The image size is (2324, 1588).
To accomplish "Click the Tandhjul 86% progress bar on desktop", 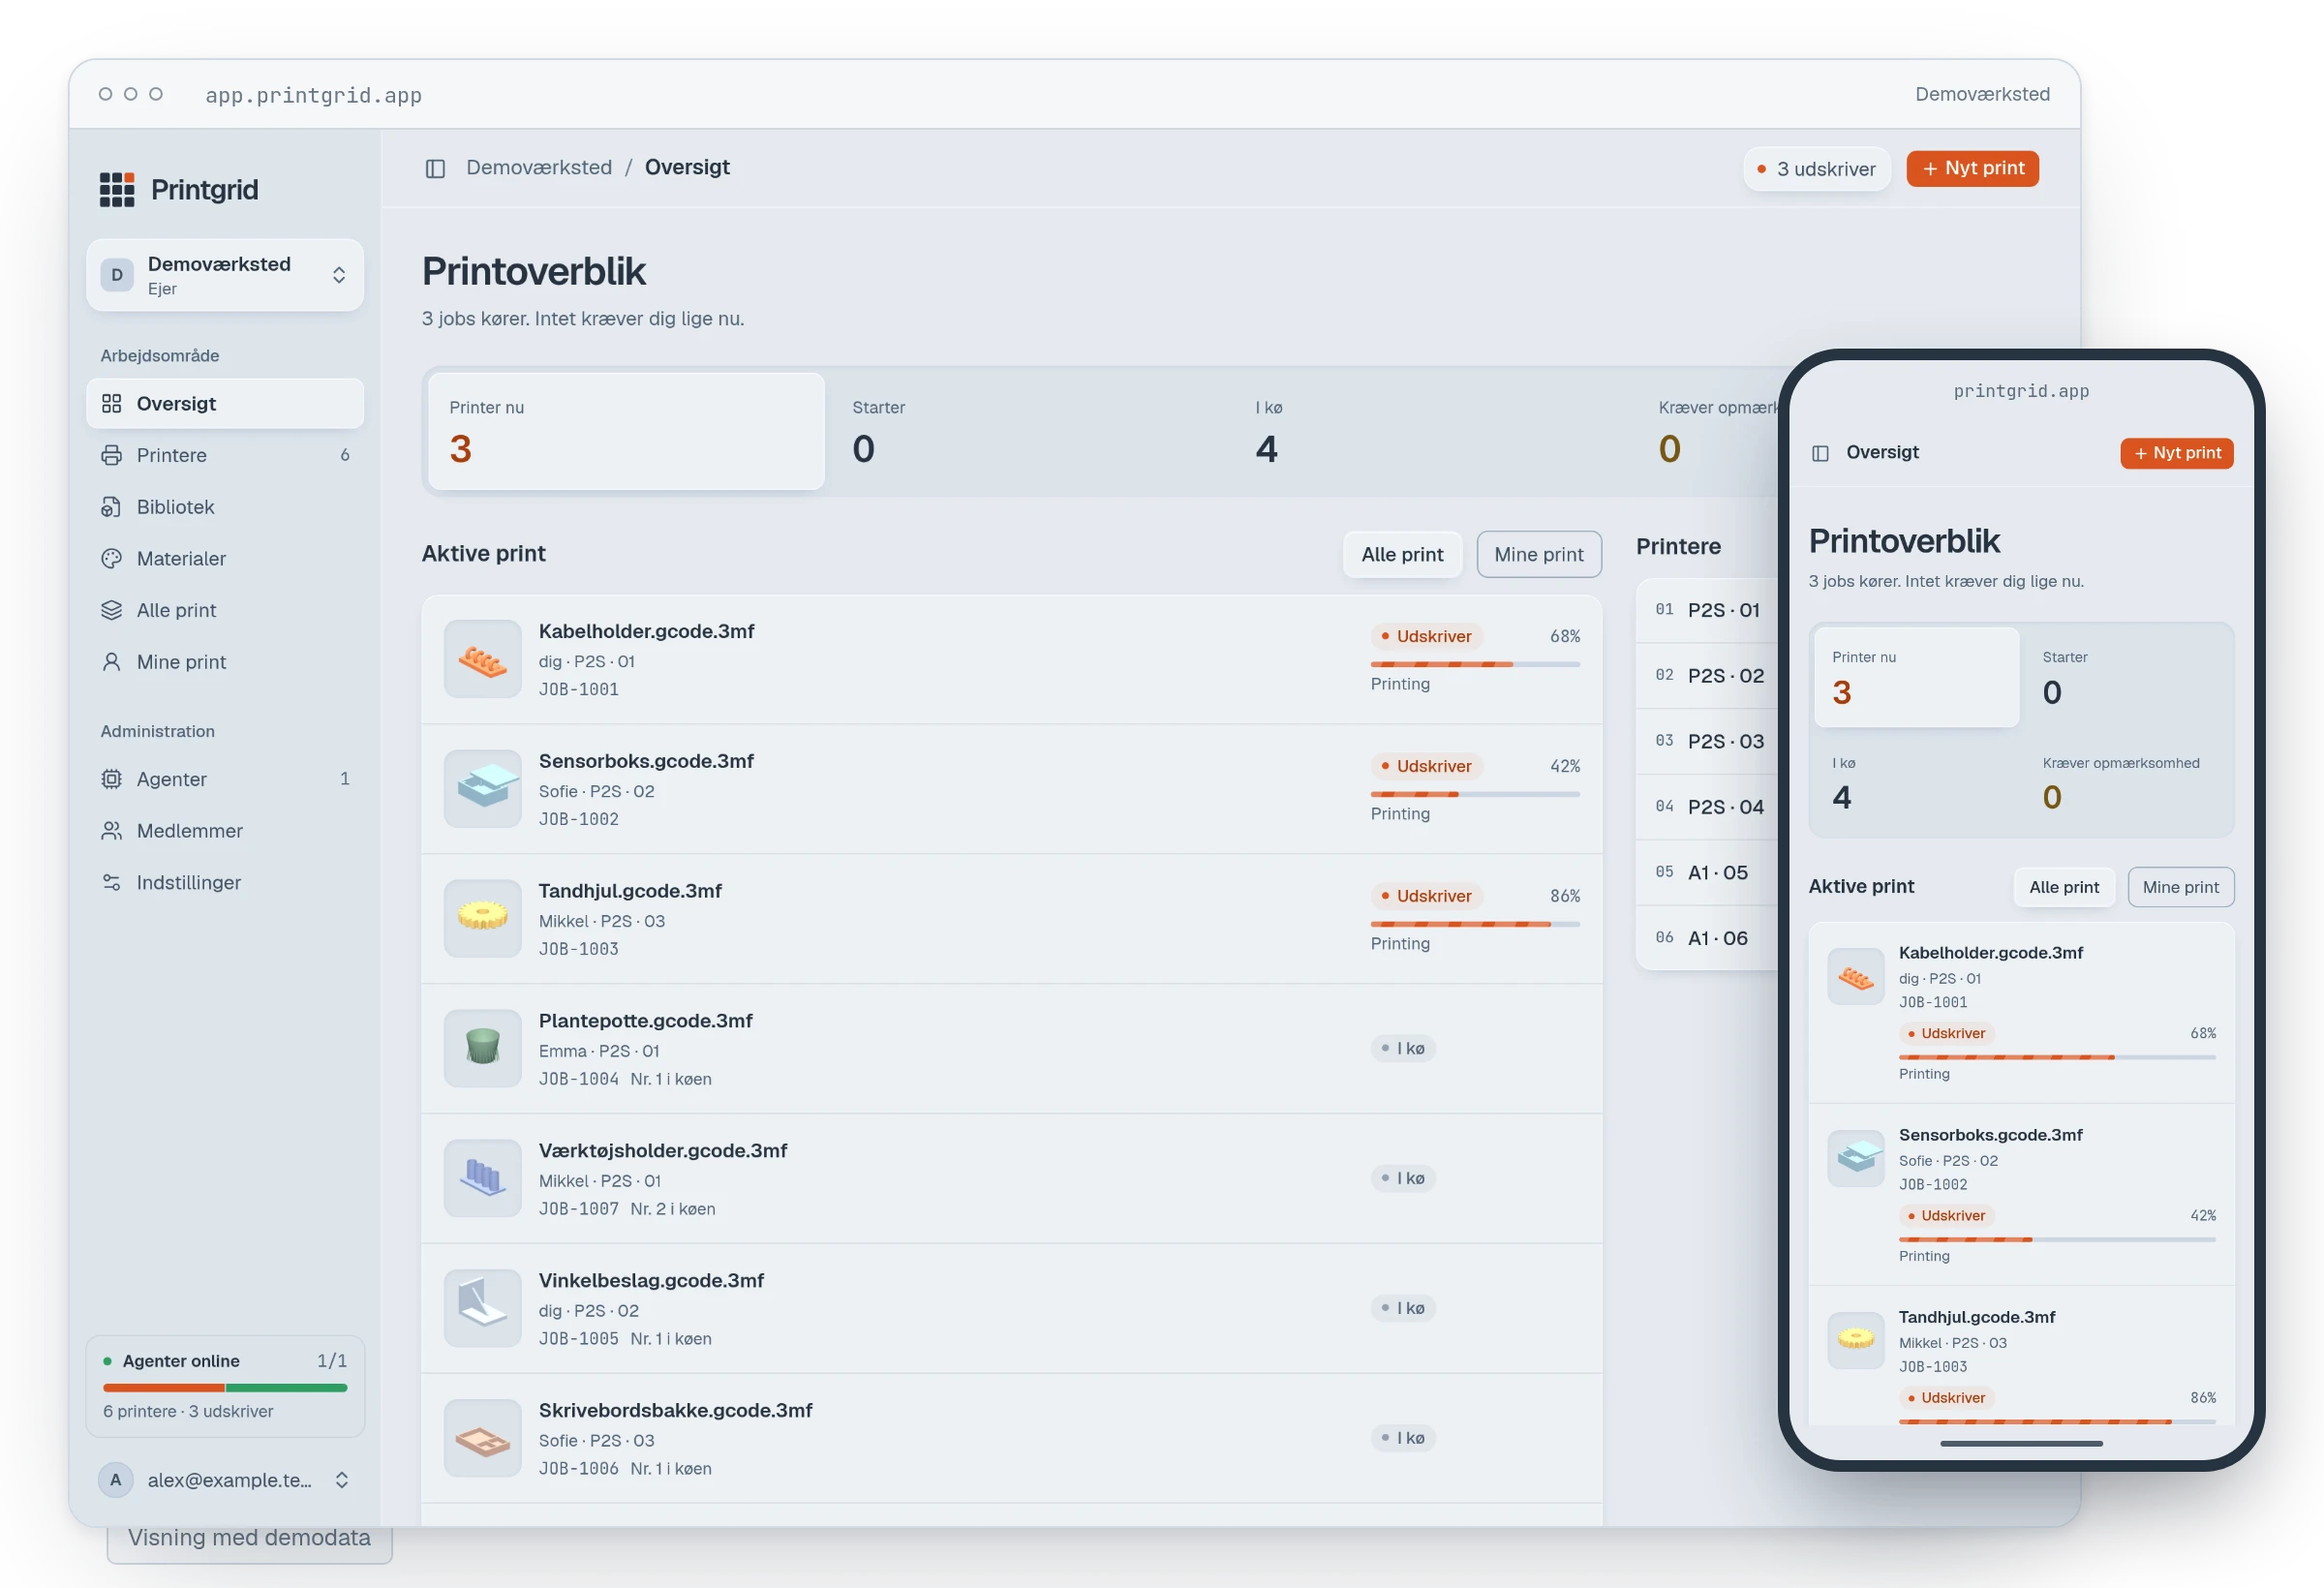I will click(1475, 924).
